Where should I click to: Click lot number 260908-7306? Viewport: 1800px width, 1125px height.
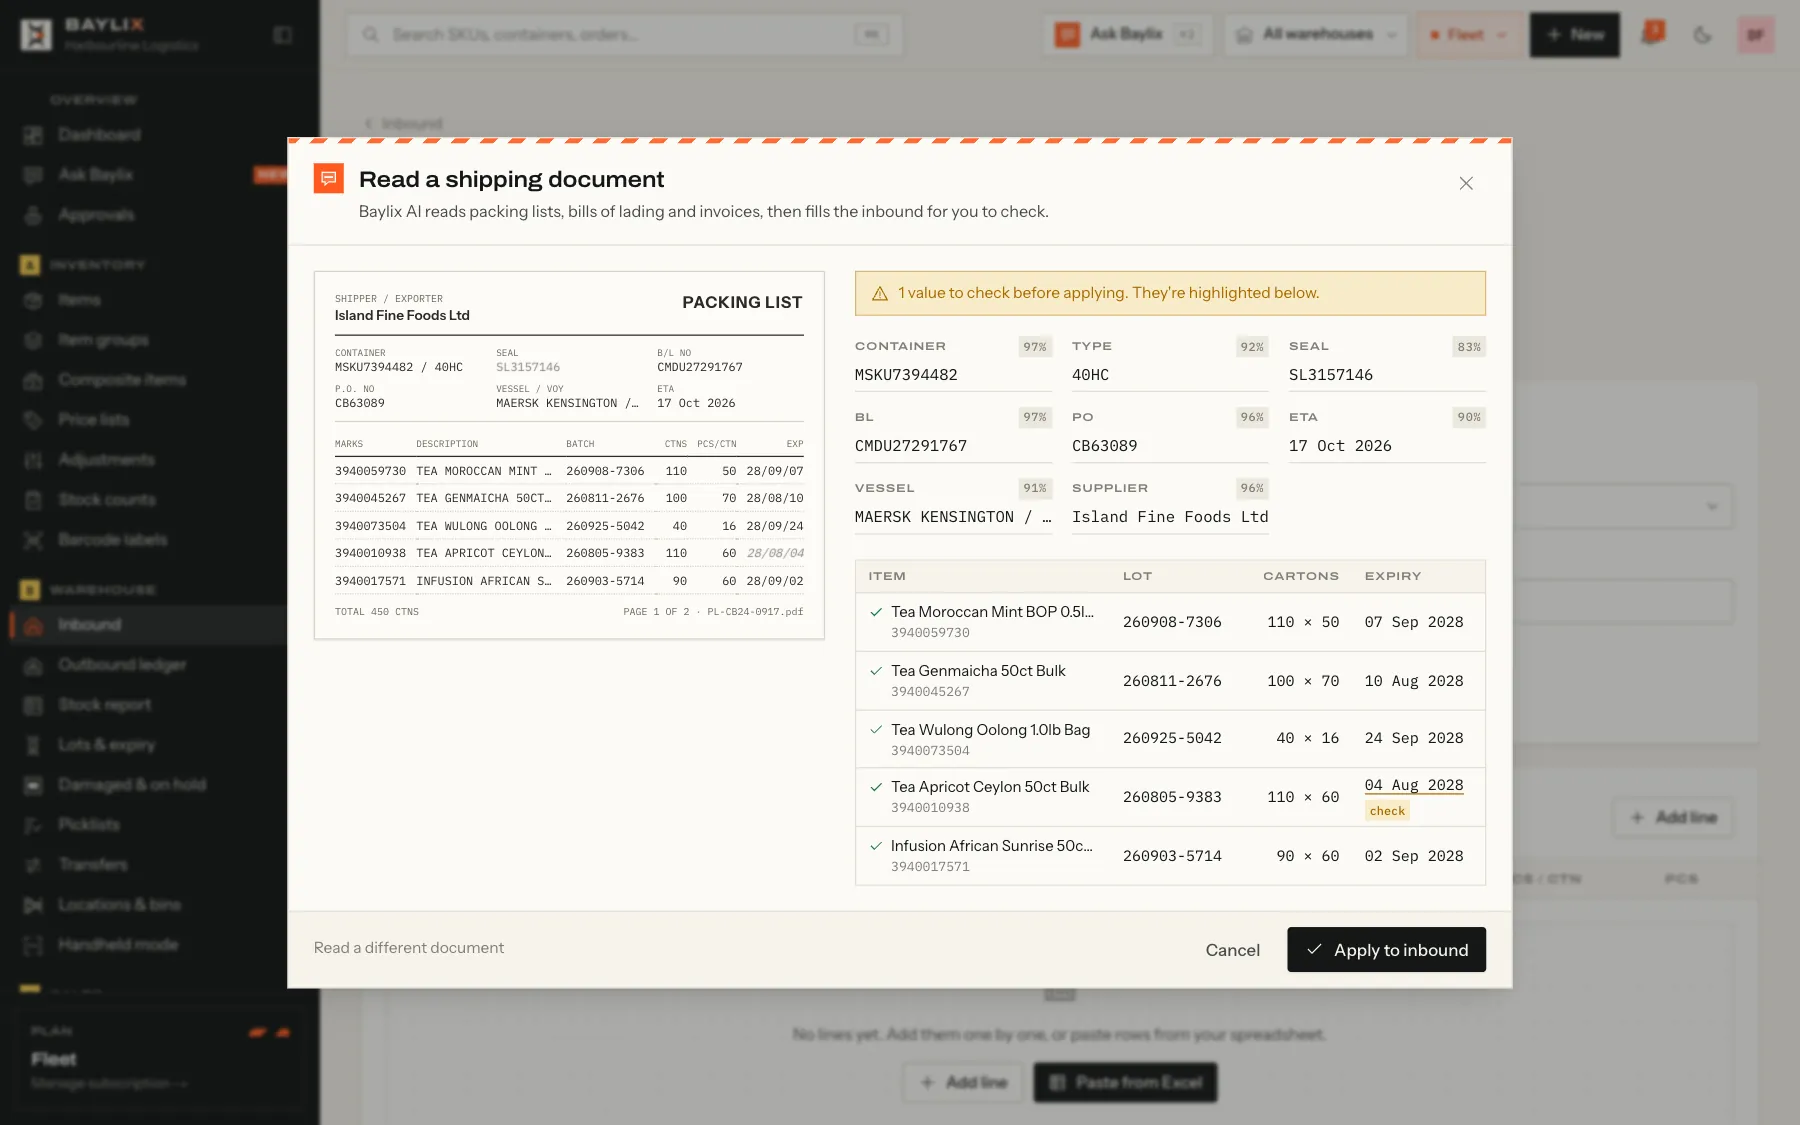[x=1172, y=622]
